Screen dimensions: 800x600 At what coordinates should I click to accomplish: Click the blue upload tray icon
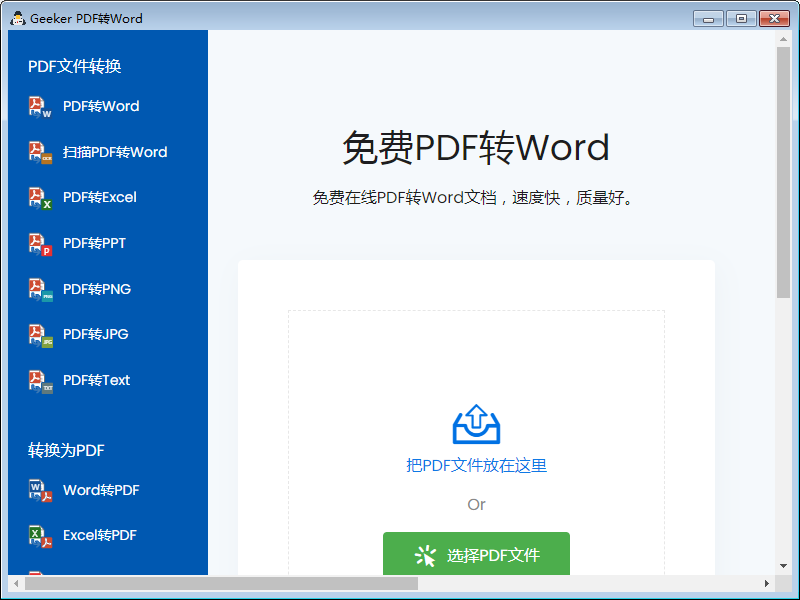click(476, 424)
